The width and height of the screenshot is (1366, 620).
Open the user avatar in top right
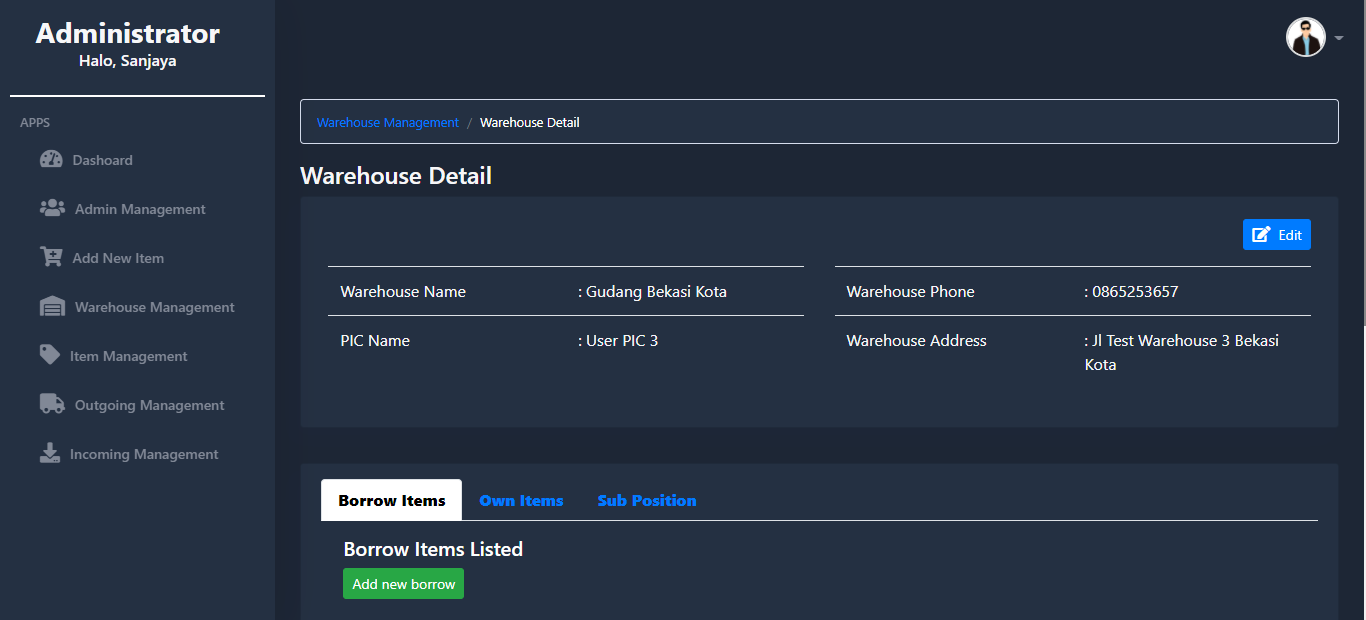(x=1305, y=38)
